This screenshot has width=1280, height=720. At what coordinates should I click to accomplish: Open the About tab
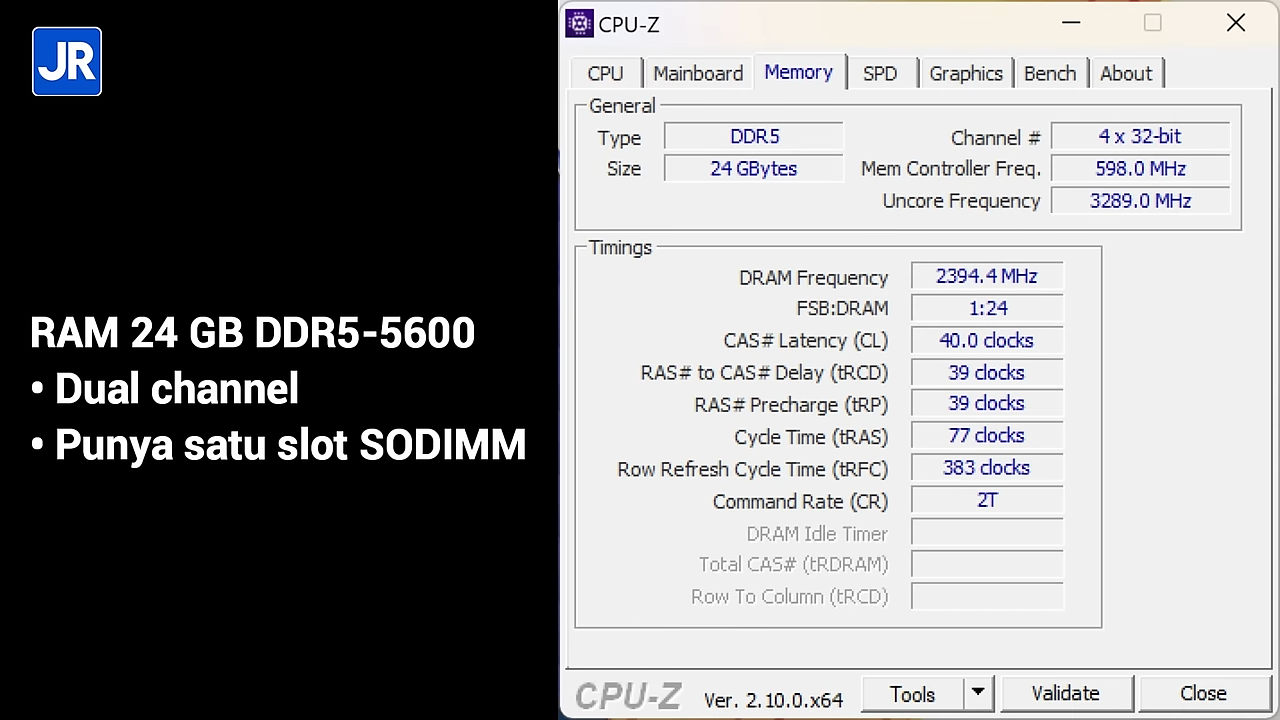[x=1126, y=74]
